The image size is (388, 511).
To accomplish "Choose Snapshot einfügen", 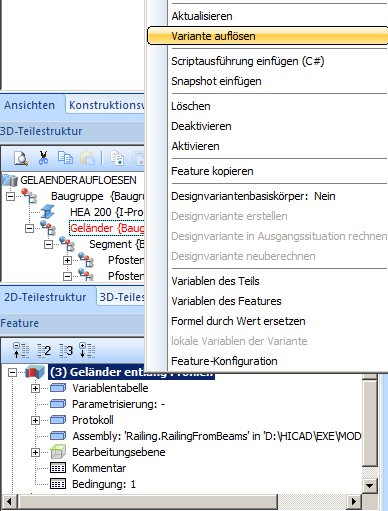I will 216,81.
